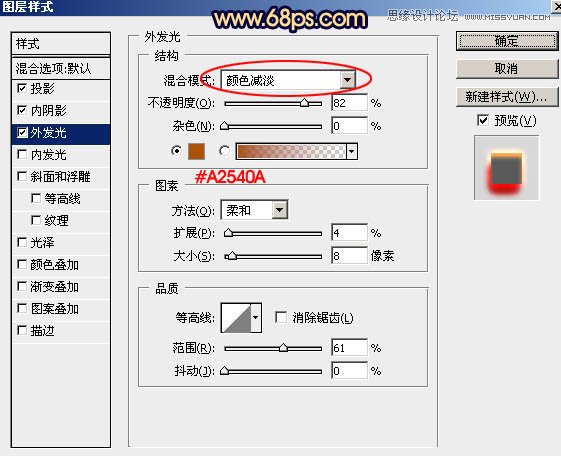
Task: Click the 等高线 contour thumbnail
Action: [x=236, y=318]
